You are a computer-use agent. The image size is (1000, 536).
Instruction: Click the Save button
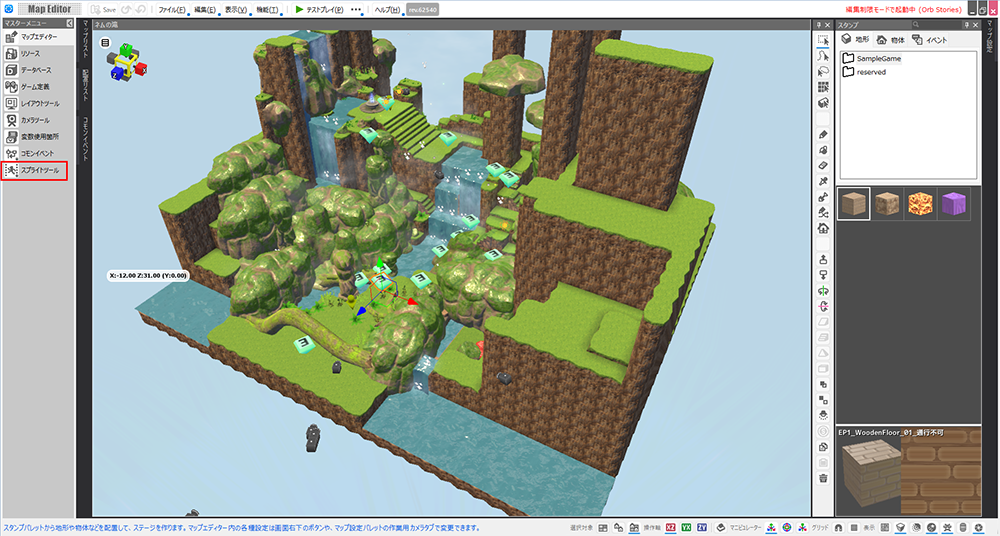(103, 9)
